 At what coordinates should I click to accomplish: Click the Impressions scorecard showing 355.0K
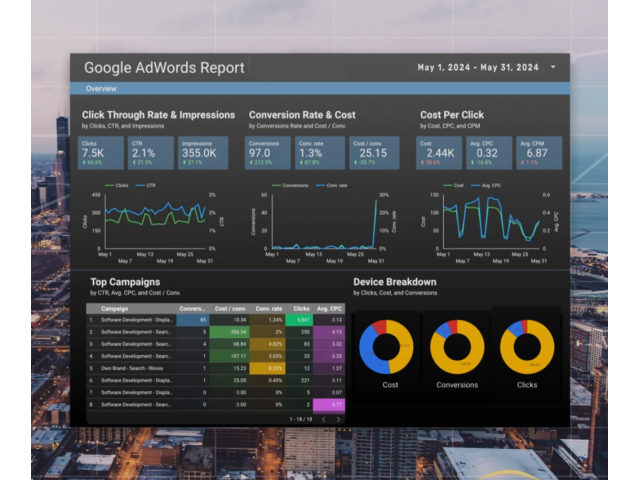(204, 153)
